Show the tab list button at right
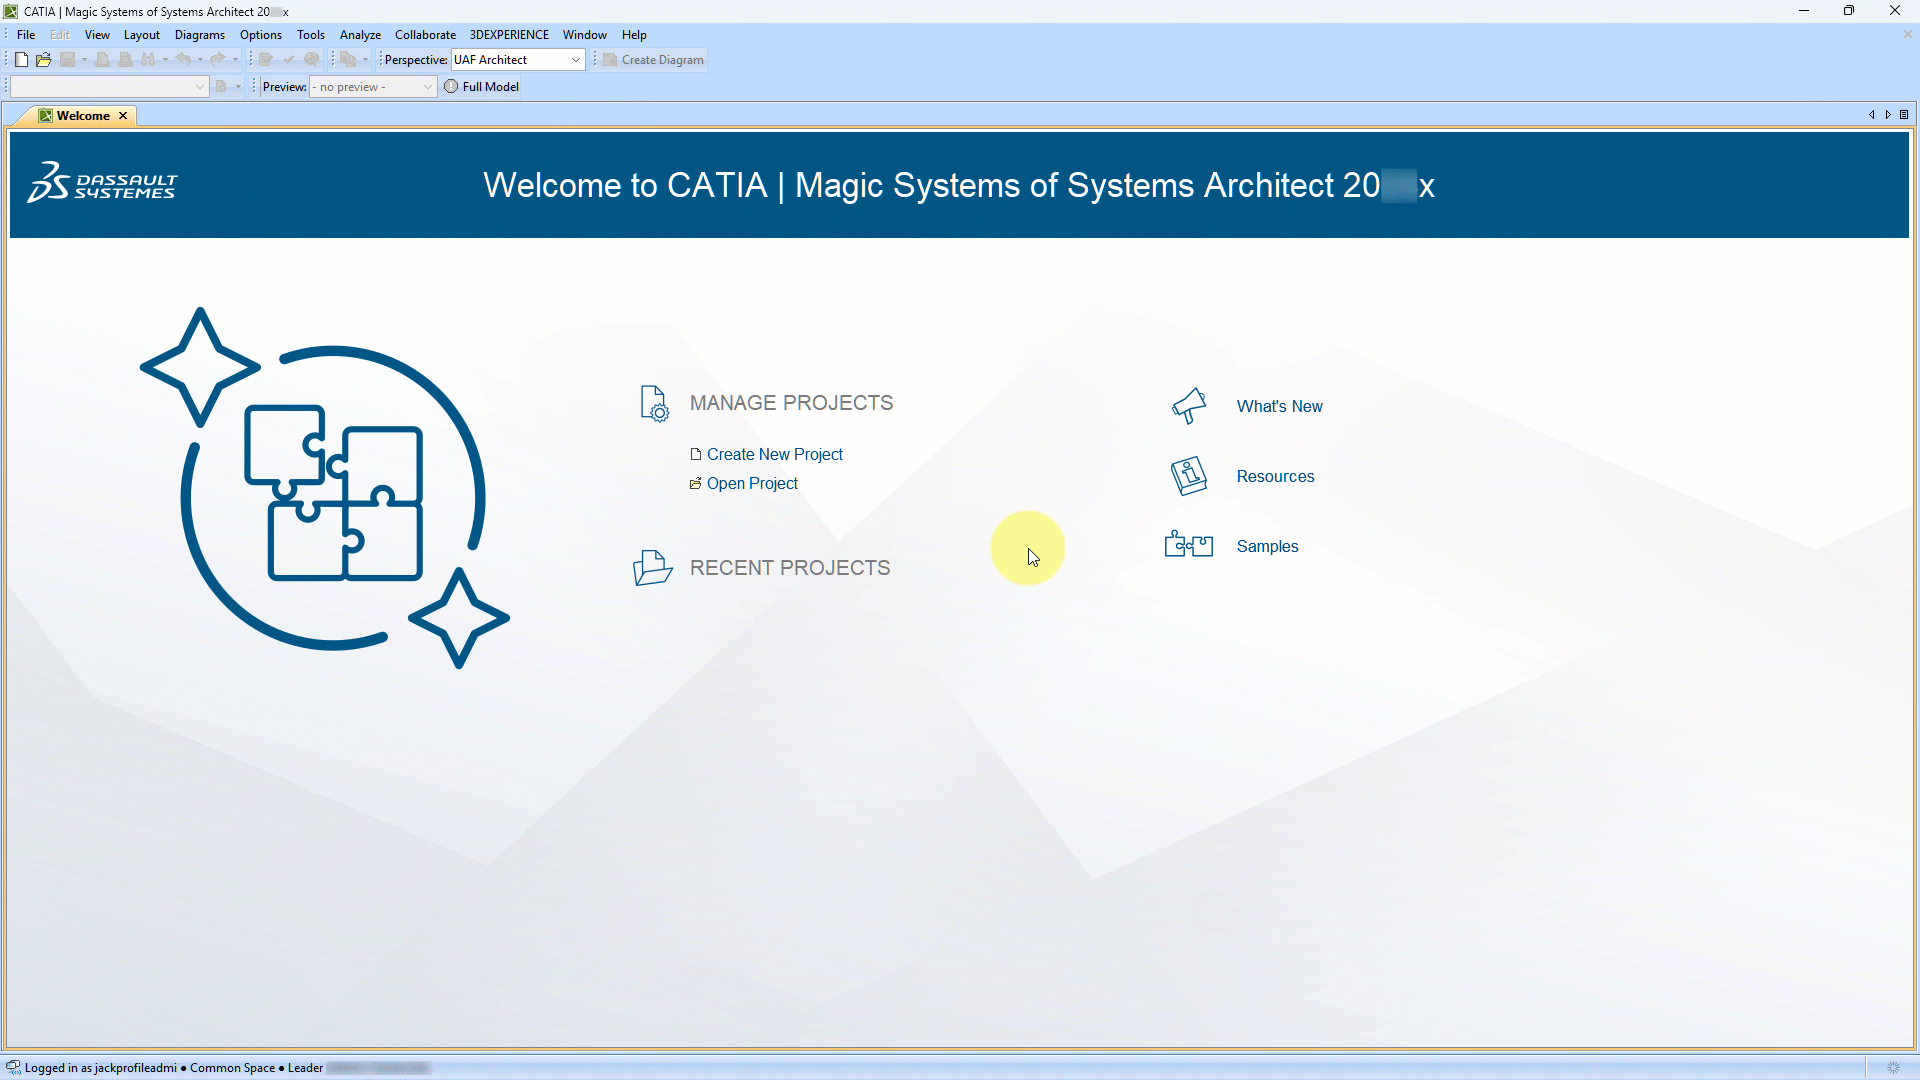This screenshot has height=1080, width=1920. 1904,115
